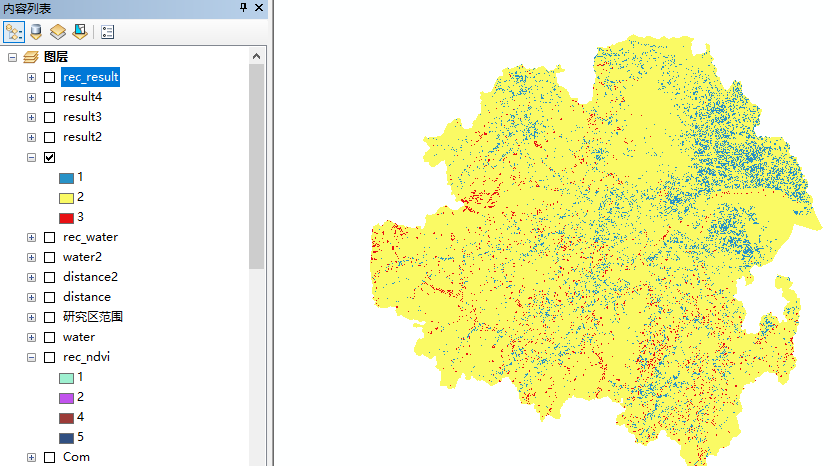Enable the distance layer checkbox
The height and width of the screenshot is (466, 832).
tap(49, 297)
